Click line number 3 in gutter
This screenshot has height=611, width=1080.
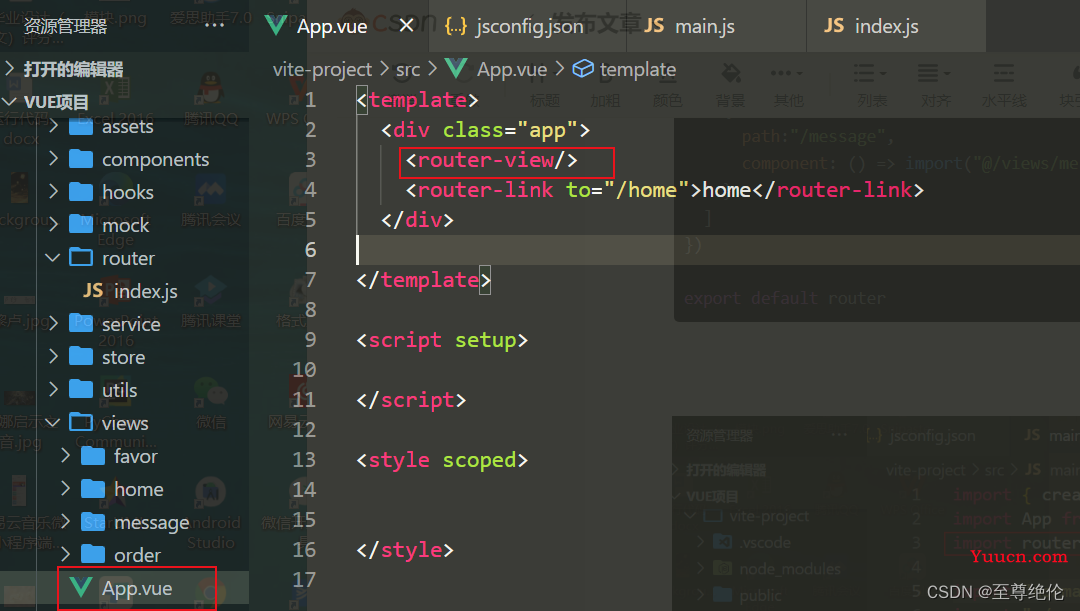(311, 160)
